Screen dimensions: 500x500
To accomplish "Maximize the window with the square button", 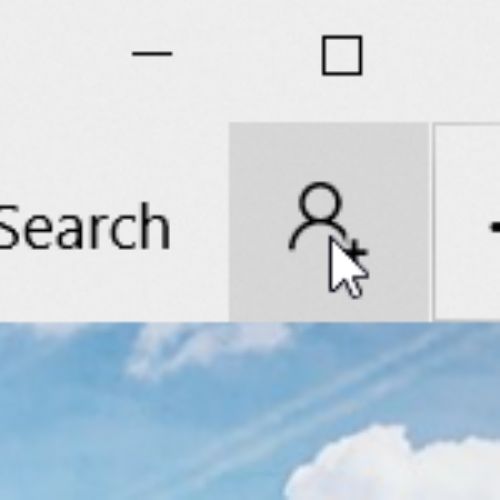I will (x=342, y=55).
